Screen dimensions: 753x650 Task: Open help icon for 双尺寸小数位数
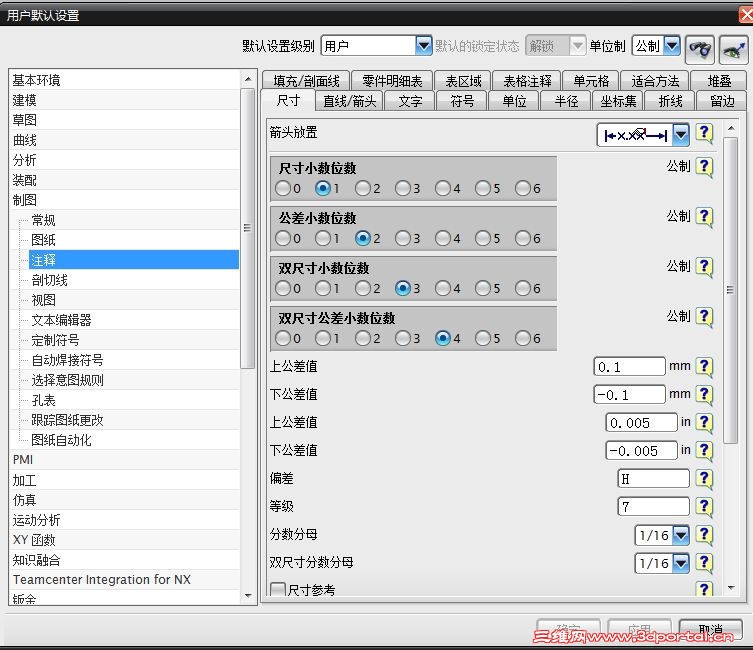pyautogui.click(x=704, y=267)
